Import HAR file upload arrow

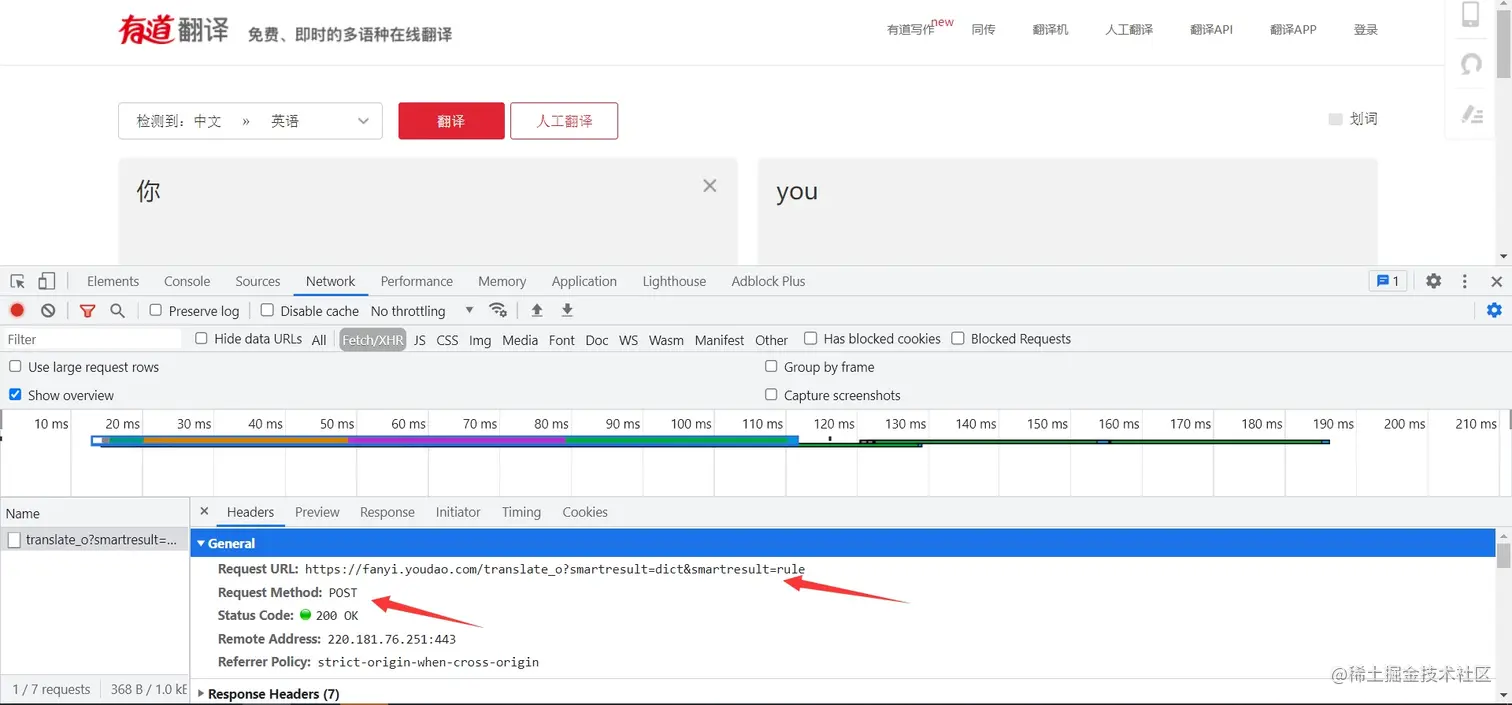click(537, 310)
